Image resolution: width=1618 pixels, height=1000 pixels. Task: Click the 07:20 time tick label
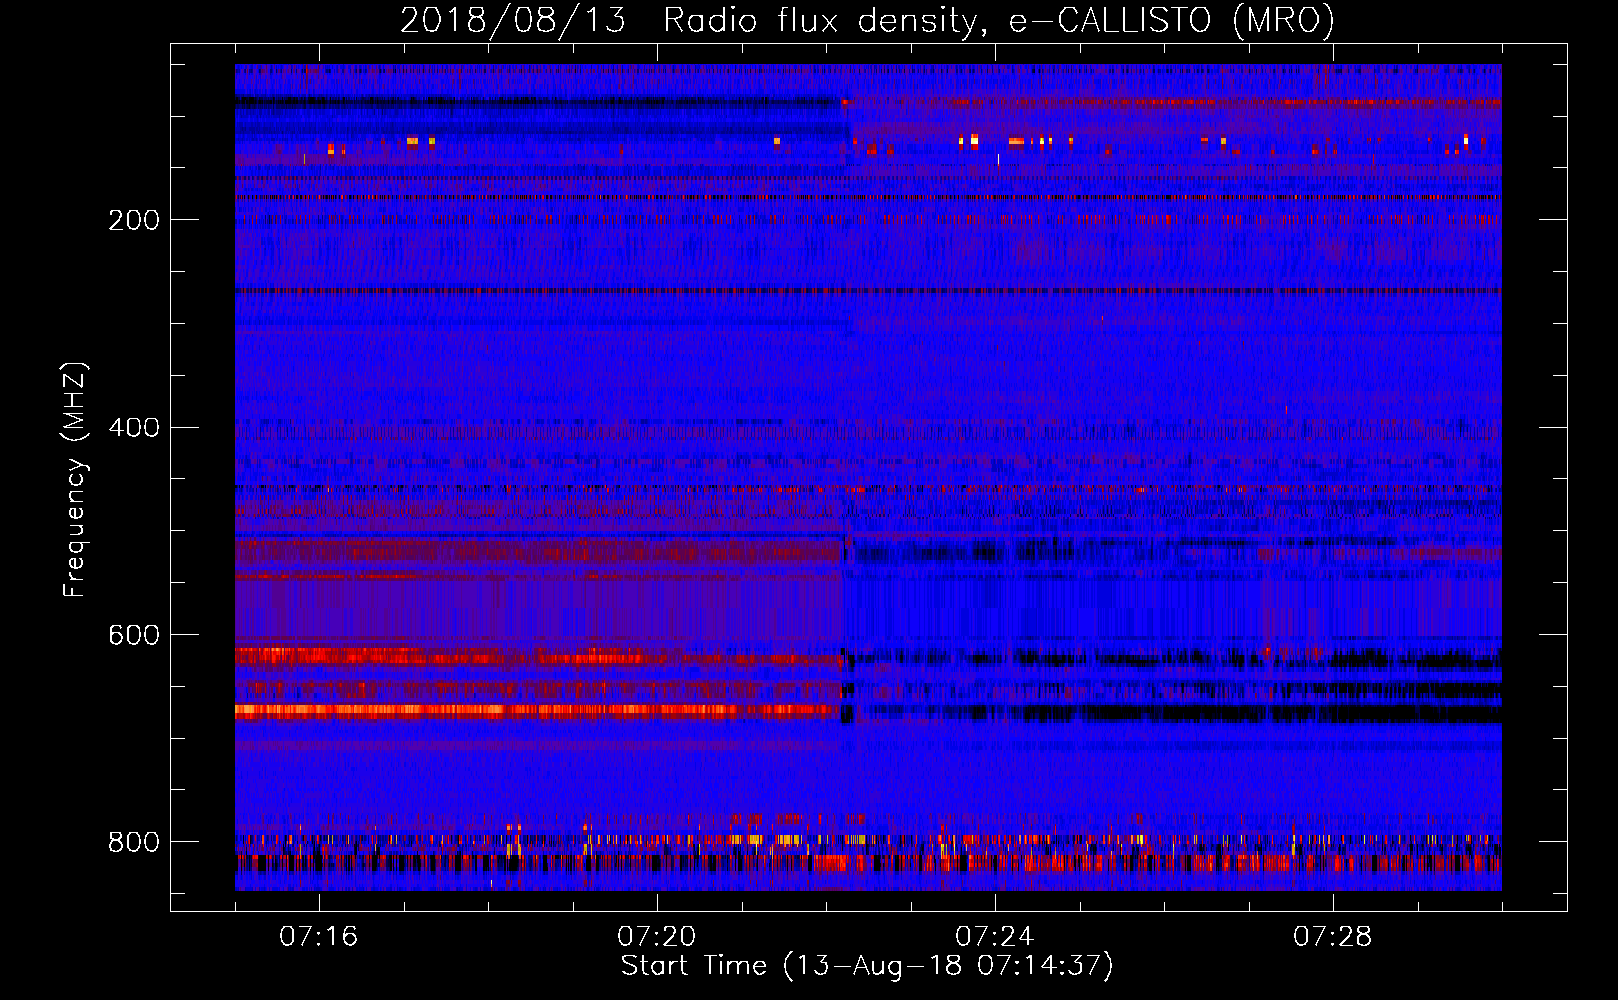tap(657, 937)
